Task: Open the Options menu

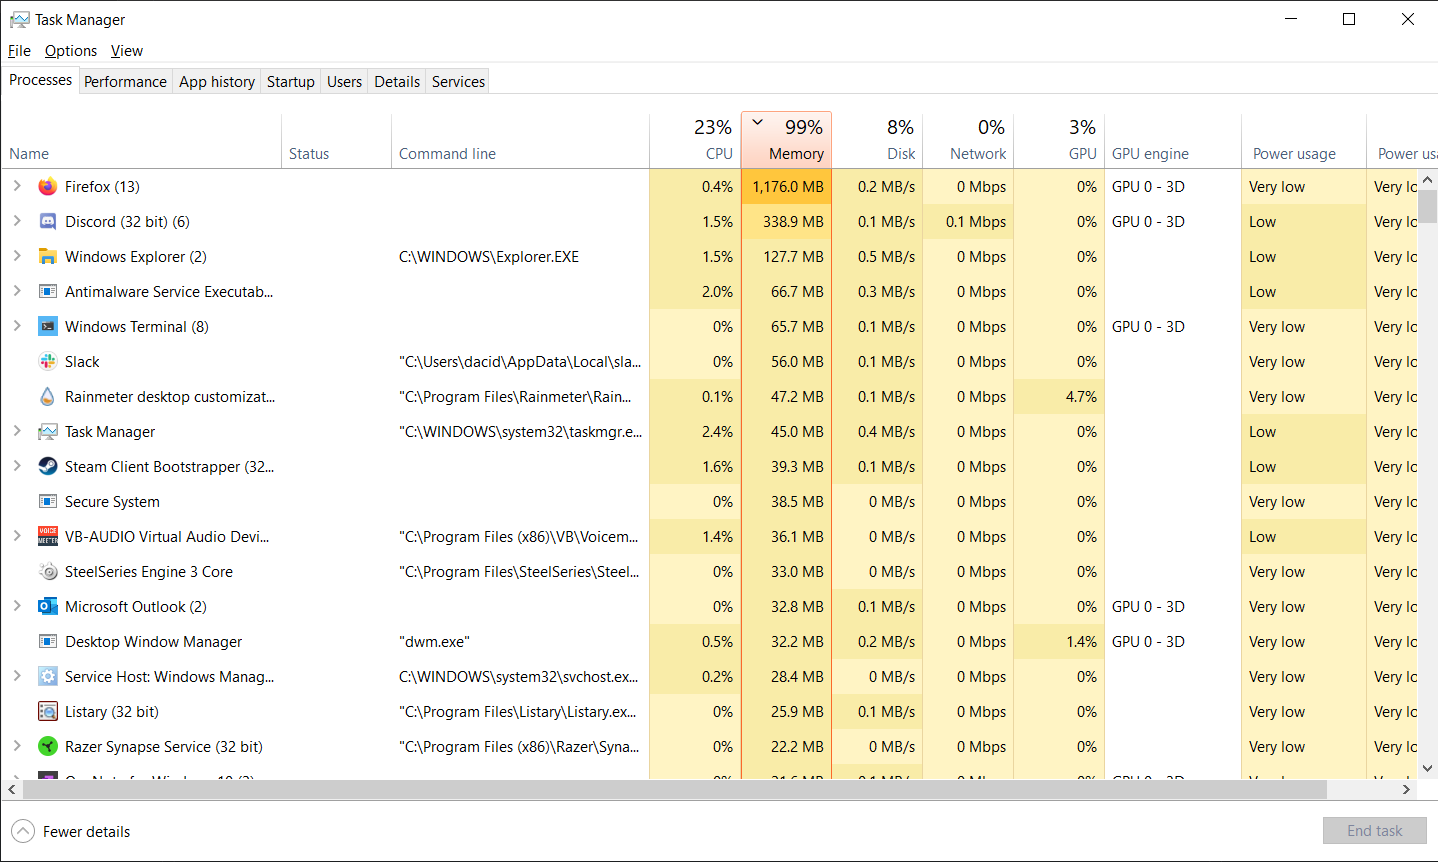Action: pos(70,50)
